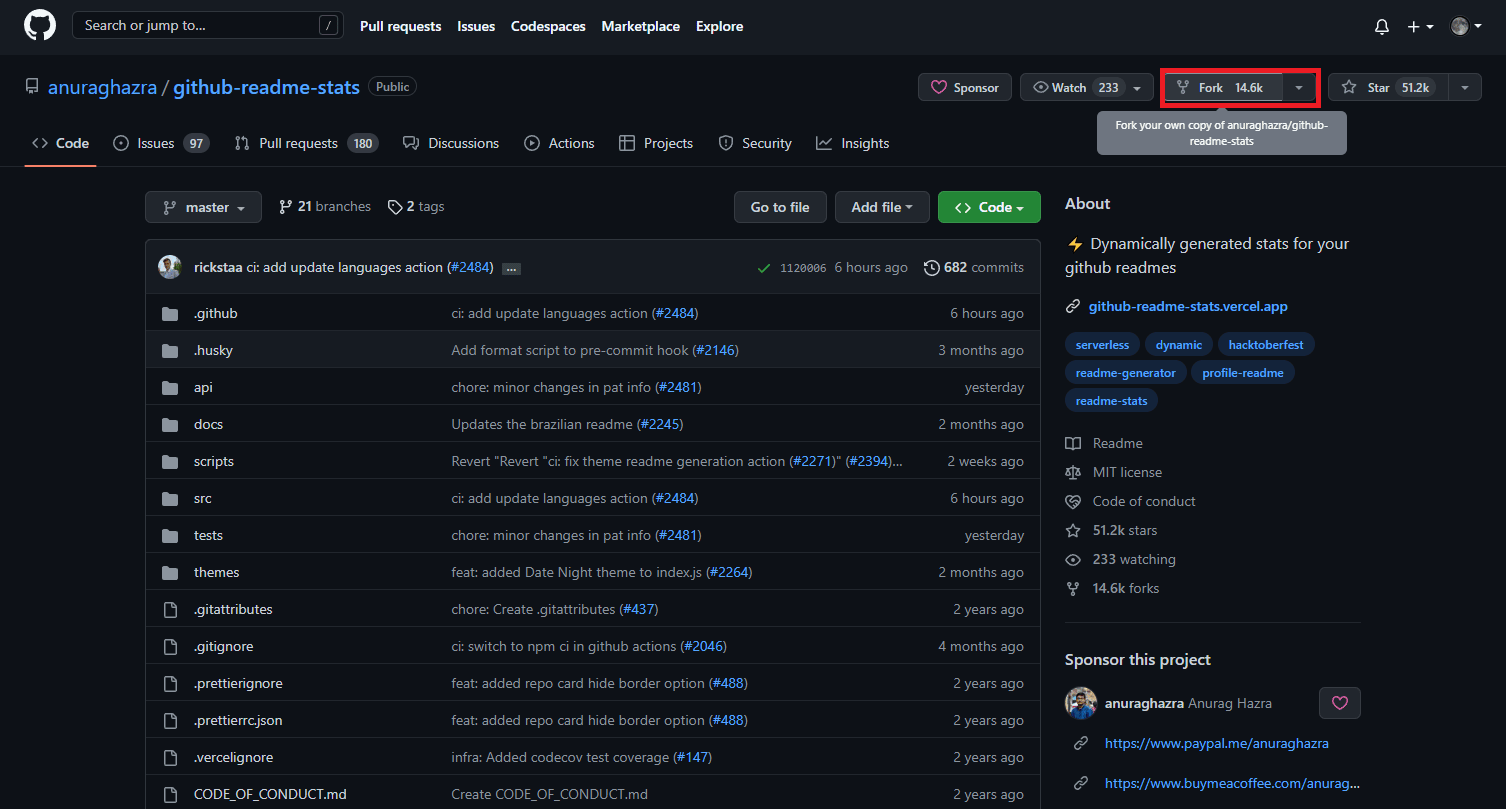Viewport: 1506px width, 809px height.
Task: Open the user avatar menu
Action: point(1465,27)
